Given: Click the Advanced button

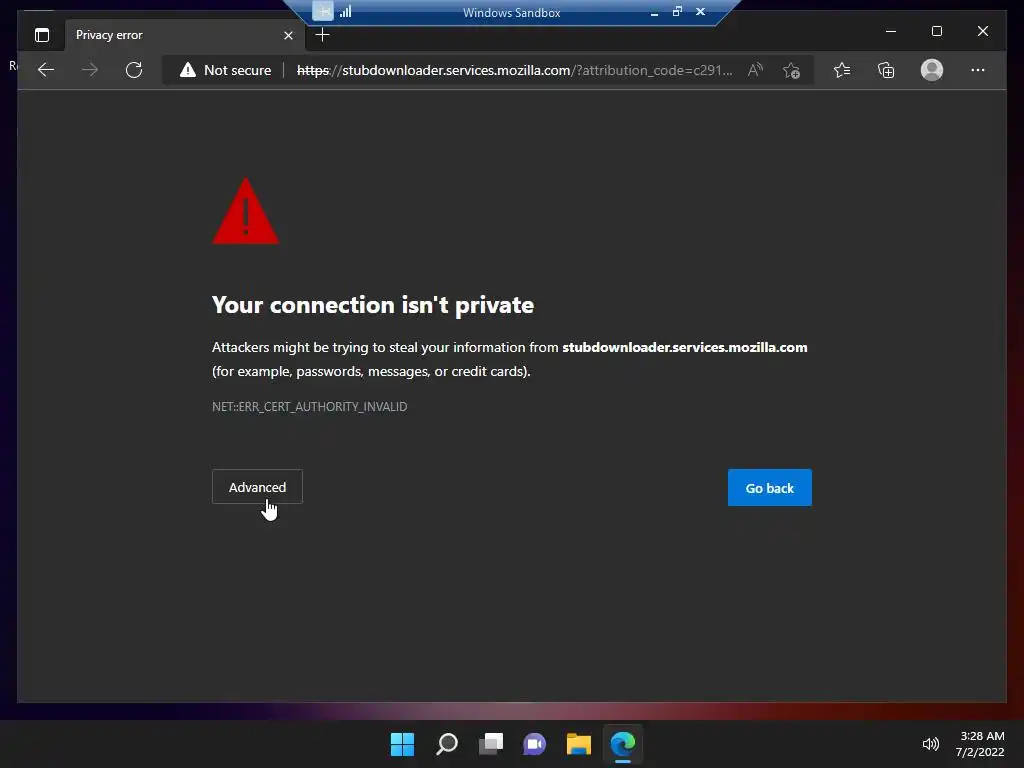Looking at the screenshot, I should pyautogui.click(x=257, y=487).
